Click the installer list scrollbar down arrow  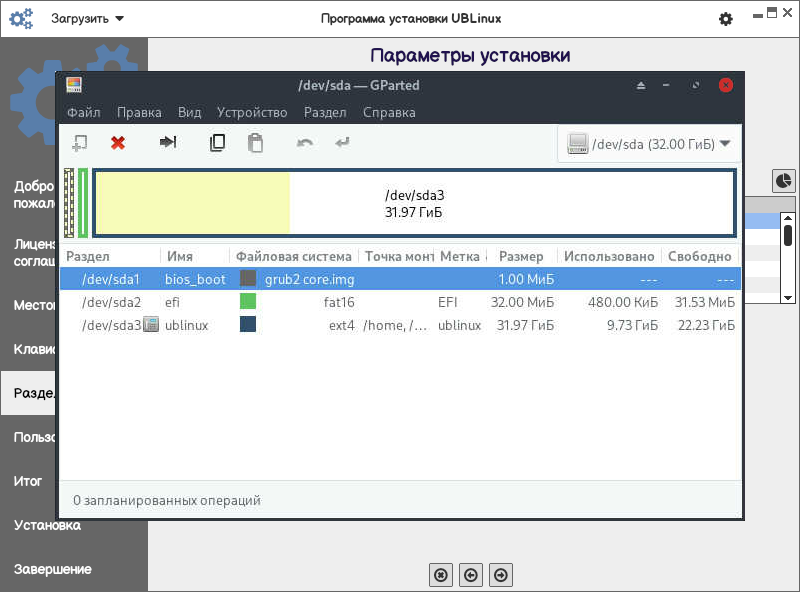[x=788, y=298]
